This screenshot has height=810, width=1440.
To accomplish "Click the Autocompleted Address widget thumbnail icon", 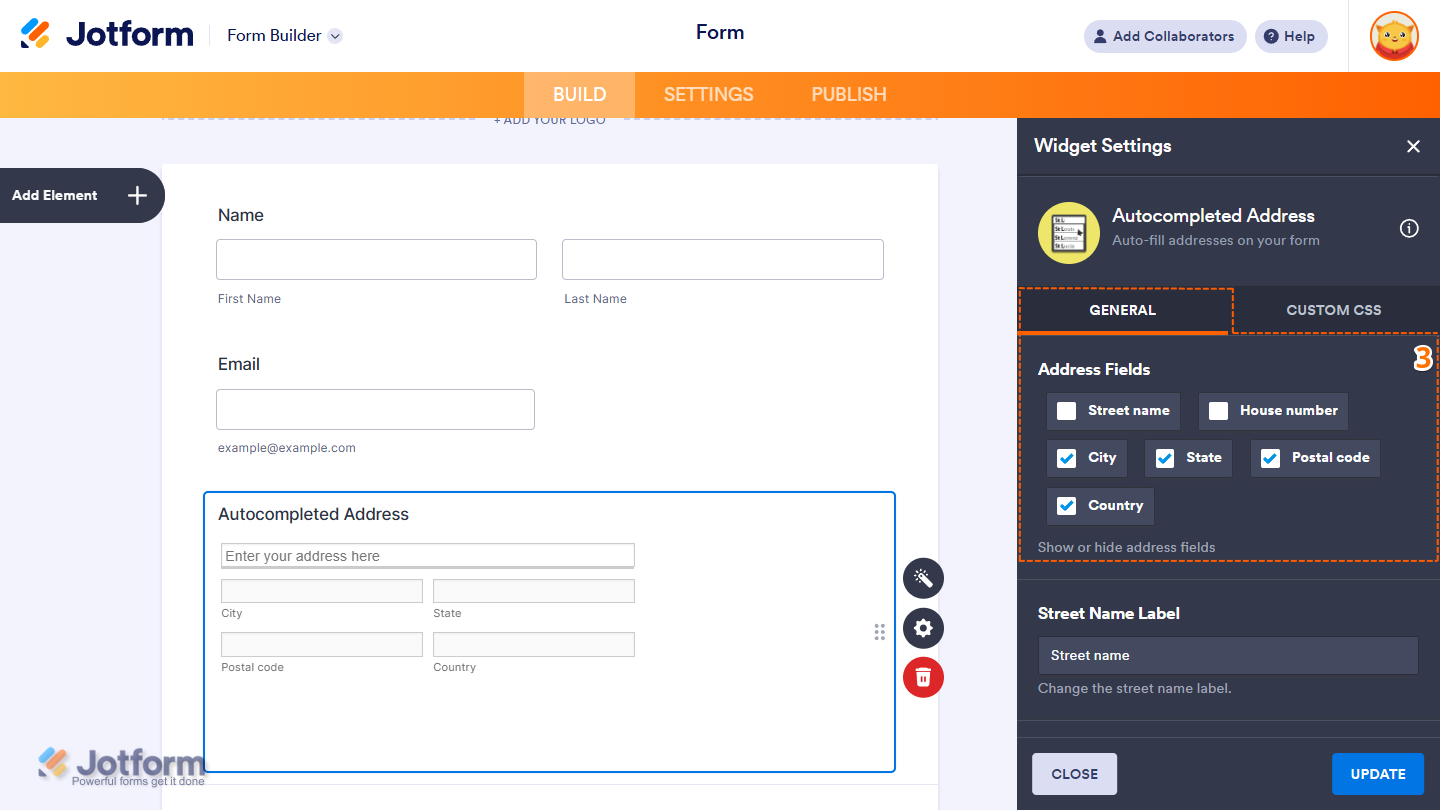I will click(x=1069, y=233).
